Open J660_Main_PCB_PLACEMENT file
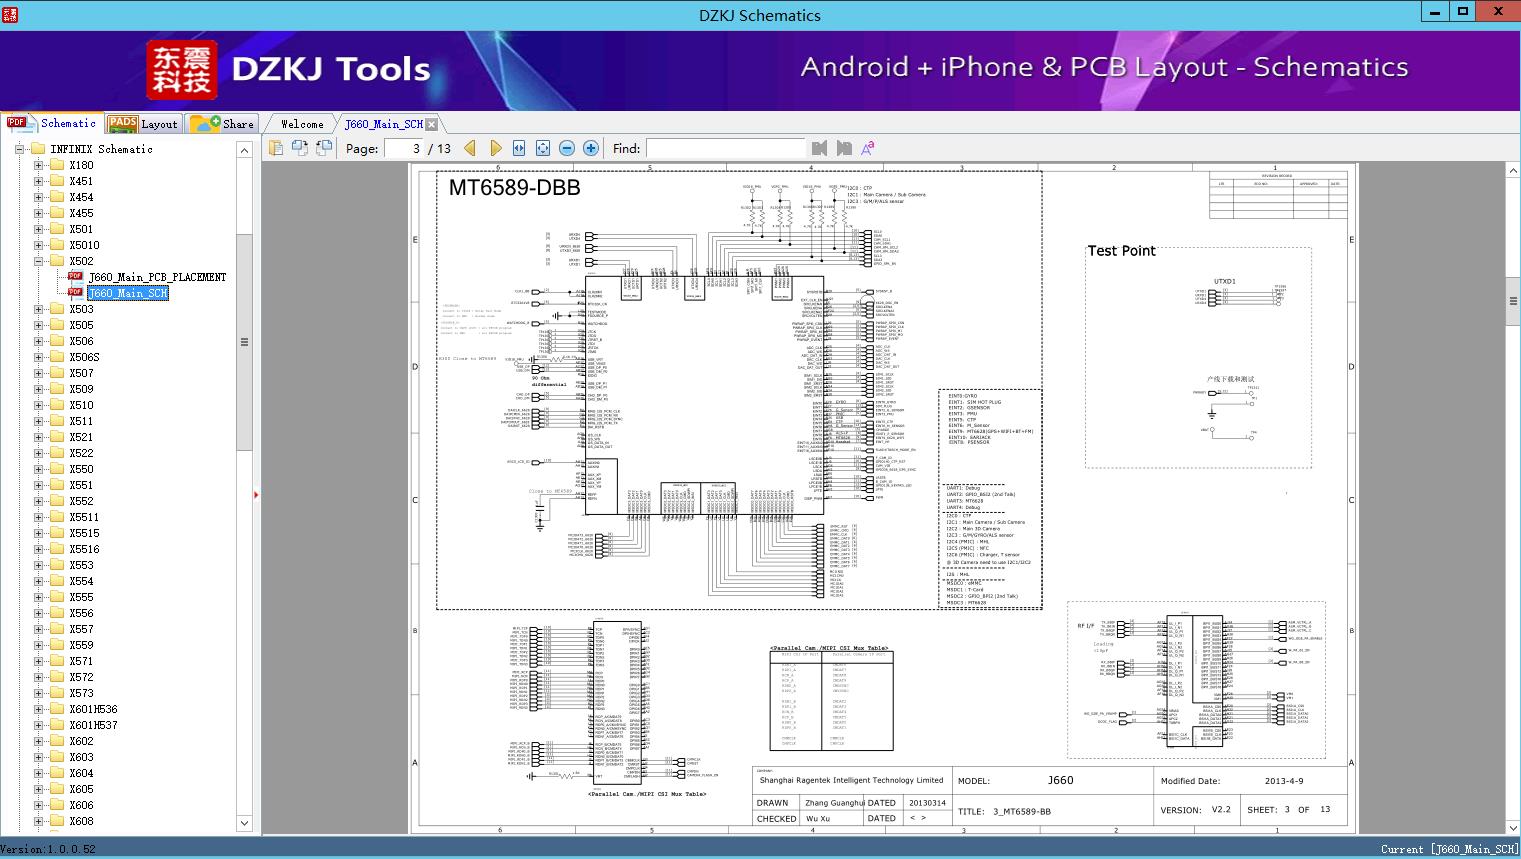Image resolution: width=1521 pixels, height=859 pixels. click(157, 277)
